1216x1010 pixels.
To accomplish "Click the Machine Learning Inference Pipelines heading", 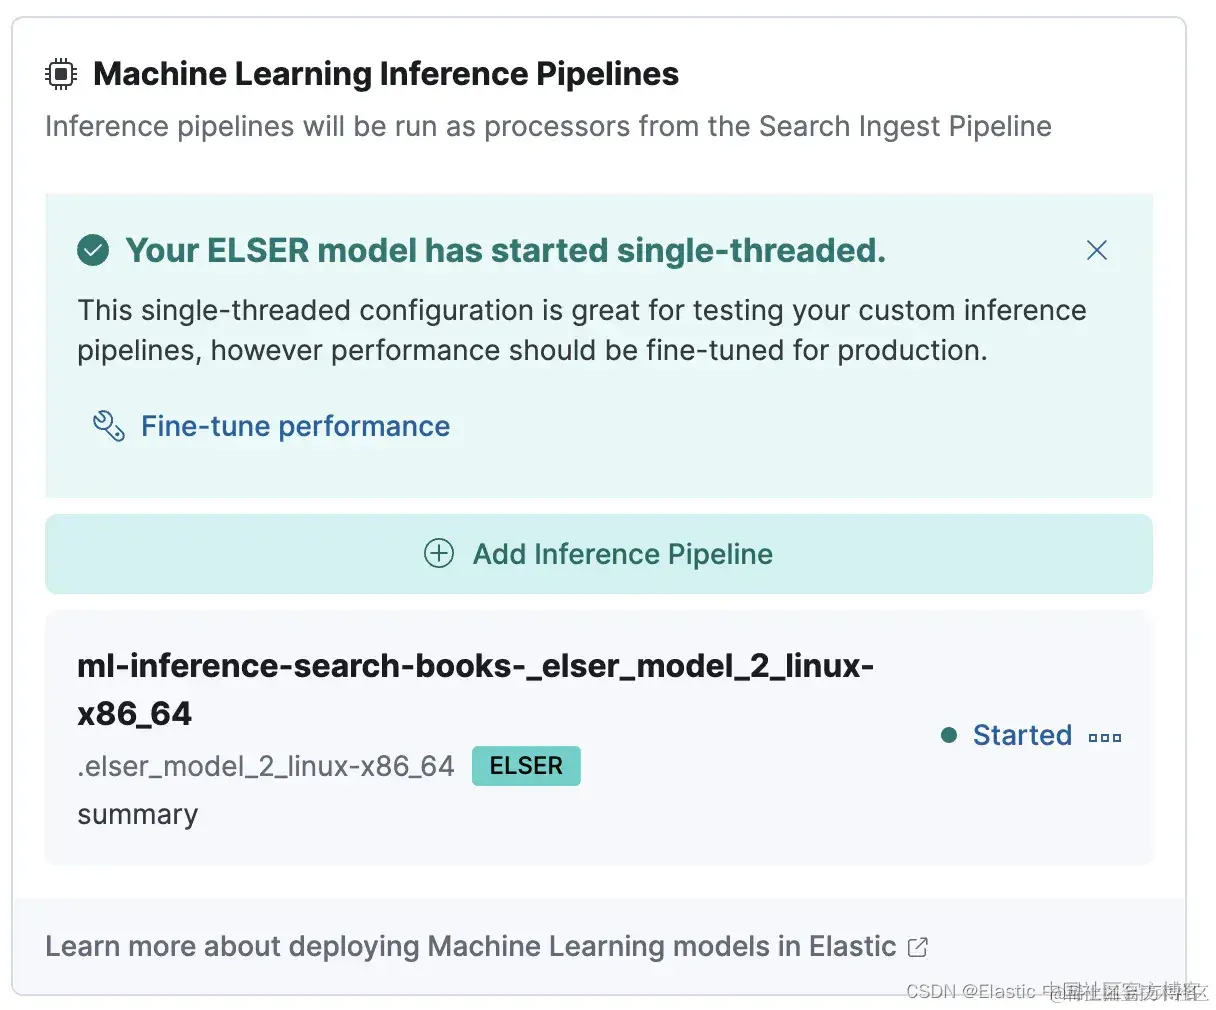I will 386,74.
